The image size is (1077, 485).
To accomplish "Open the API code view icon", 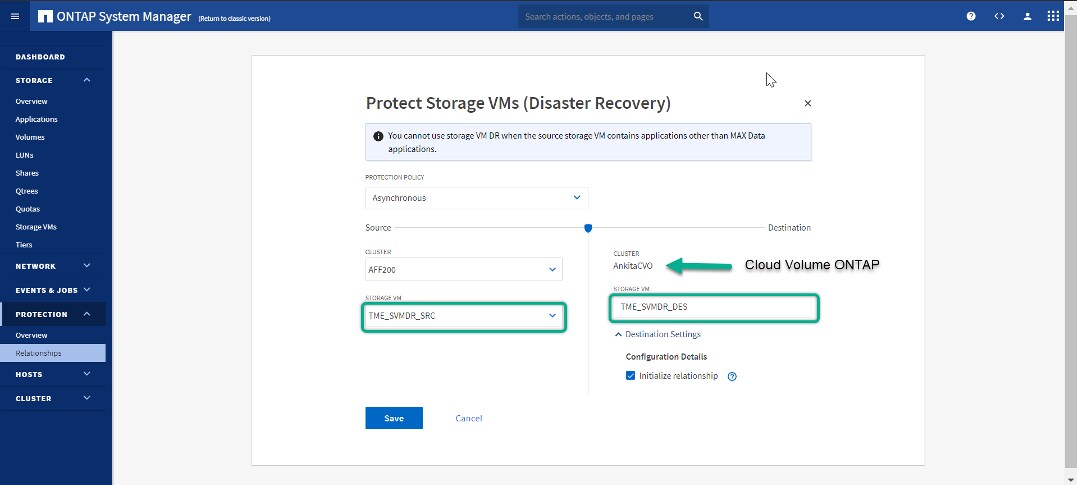I will (x=998, y=16).
